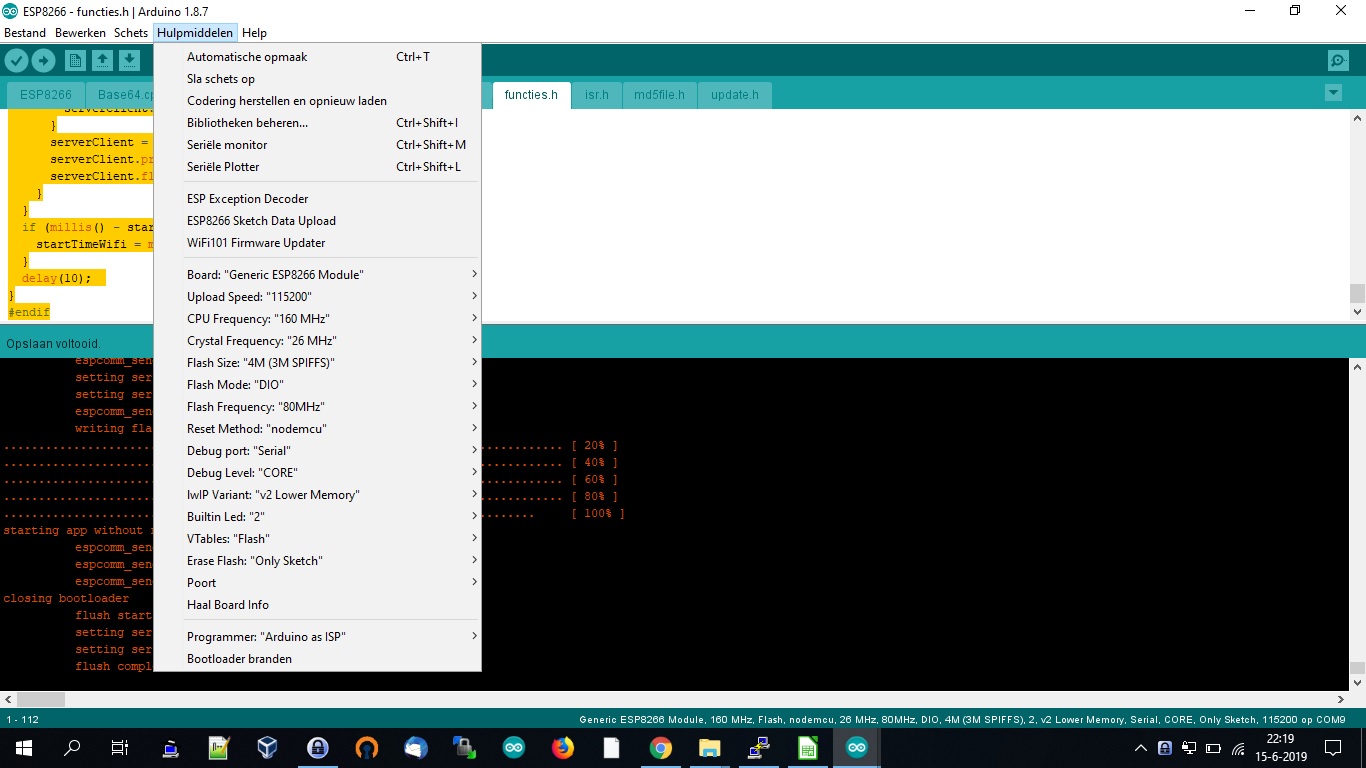
Task: Open the Help menu
Action: (254, 33)
